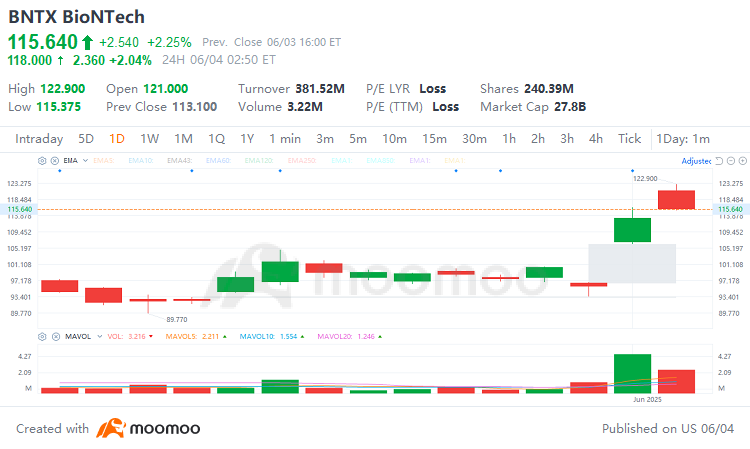Viewport: 750px width, 449px height.
Task: Select the 1W chart tab
Action: [x=149, y=139]
